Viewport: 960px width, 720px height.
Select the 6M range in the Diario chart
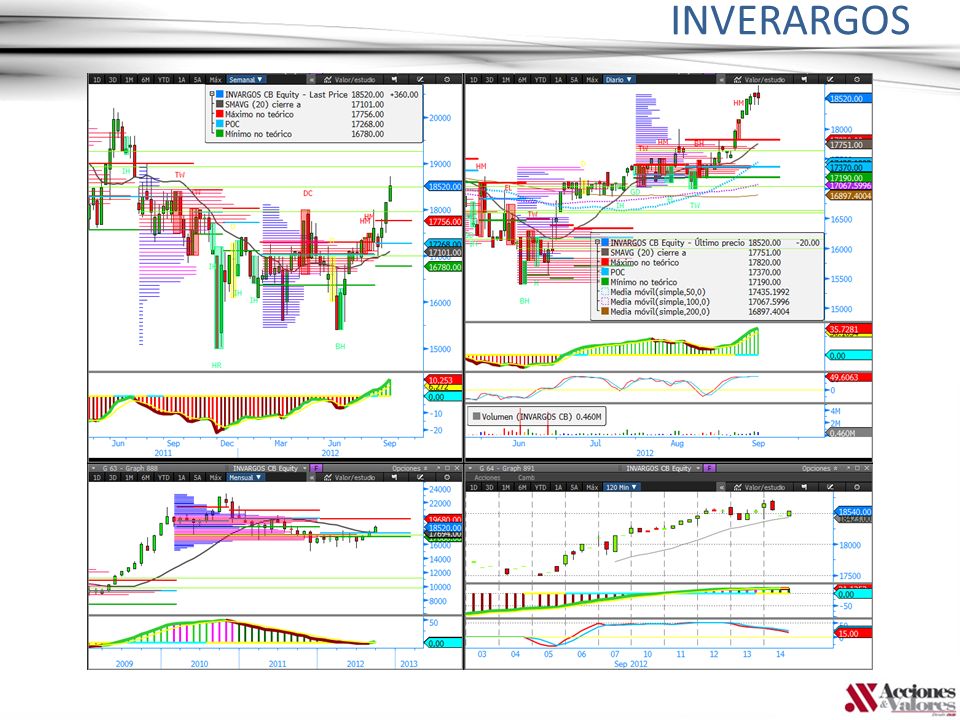tap(522, 80)
